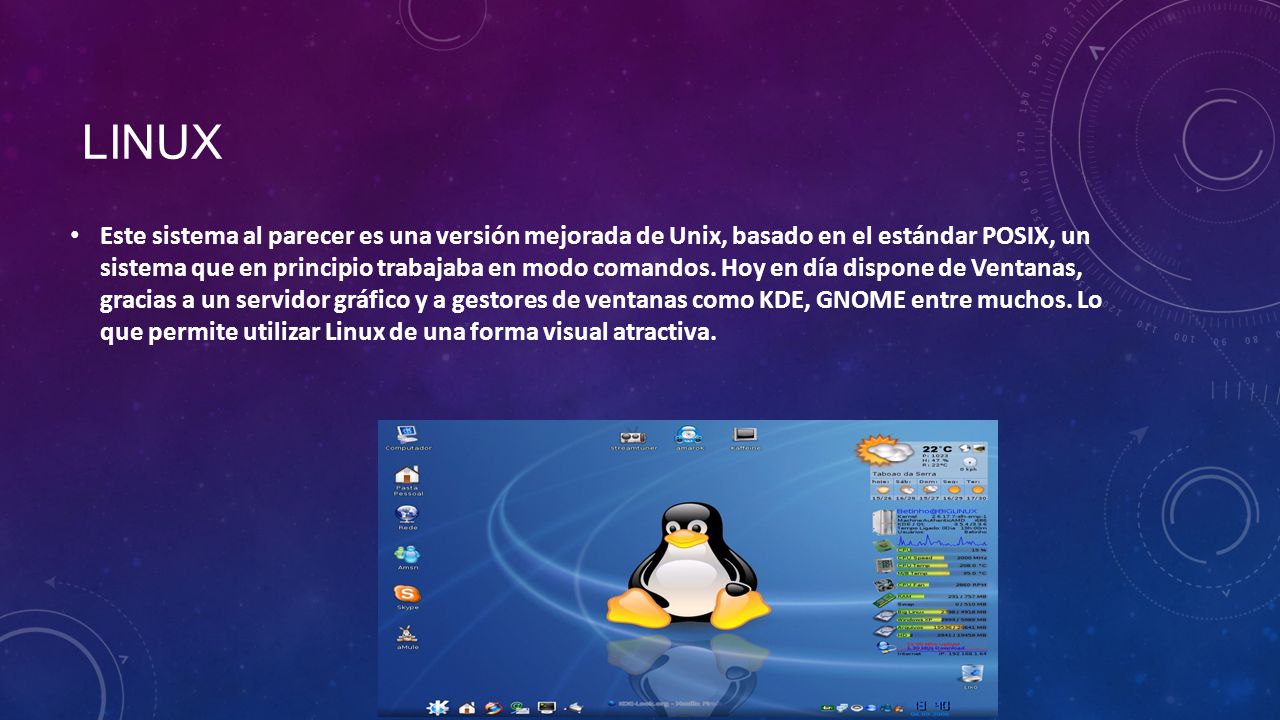
Task: Select the 22°C temperature reading
Action: (937, 449)
